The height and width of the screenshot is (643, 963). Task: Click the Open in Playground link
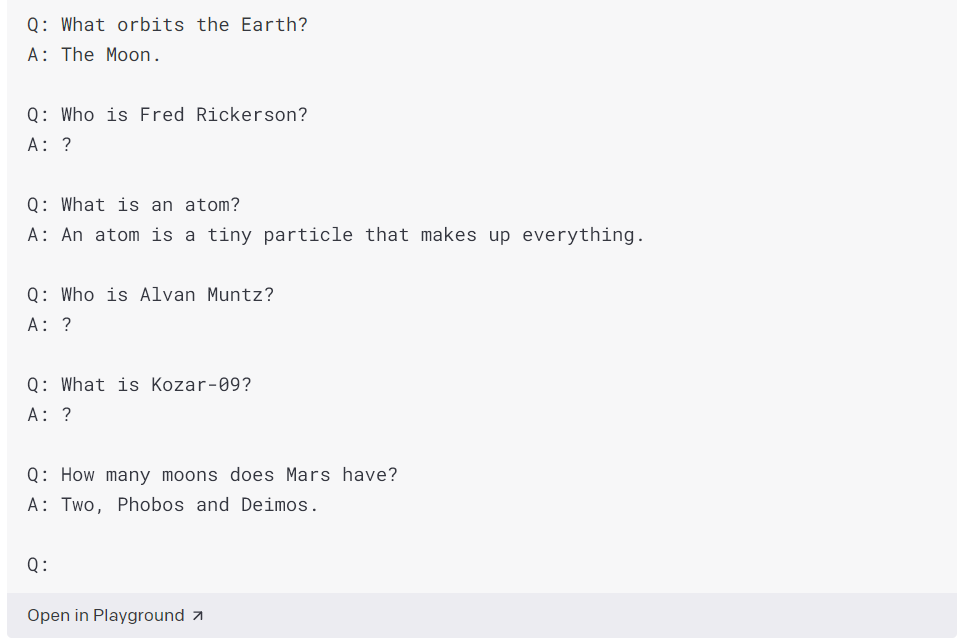[x=115, y=615]
